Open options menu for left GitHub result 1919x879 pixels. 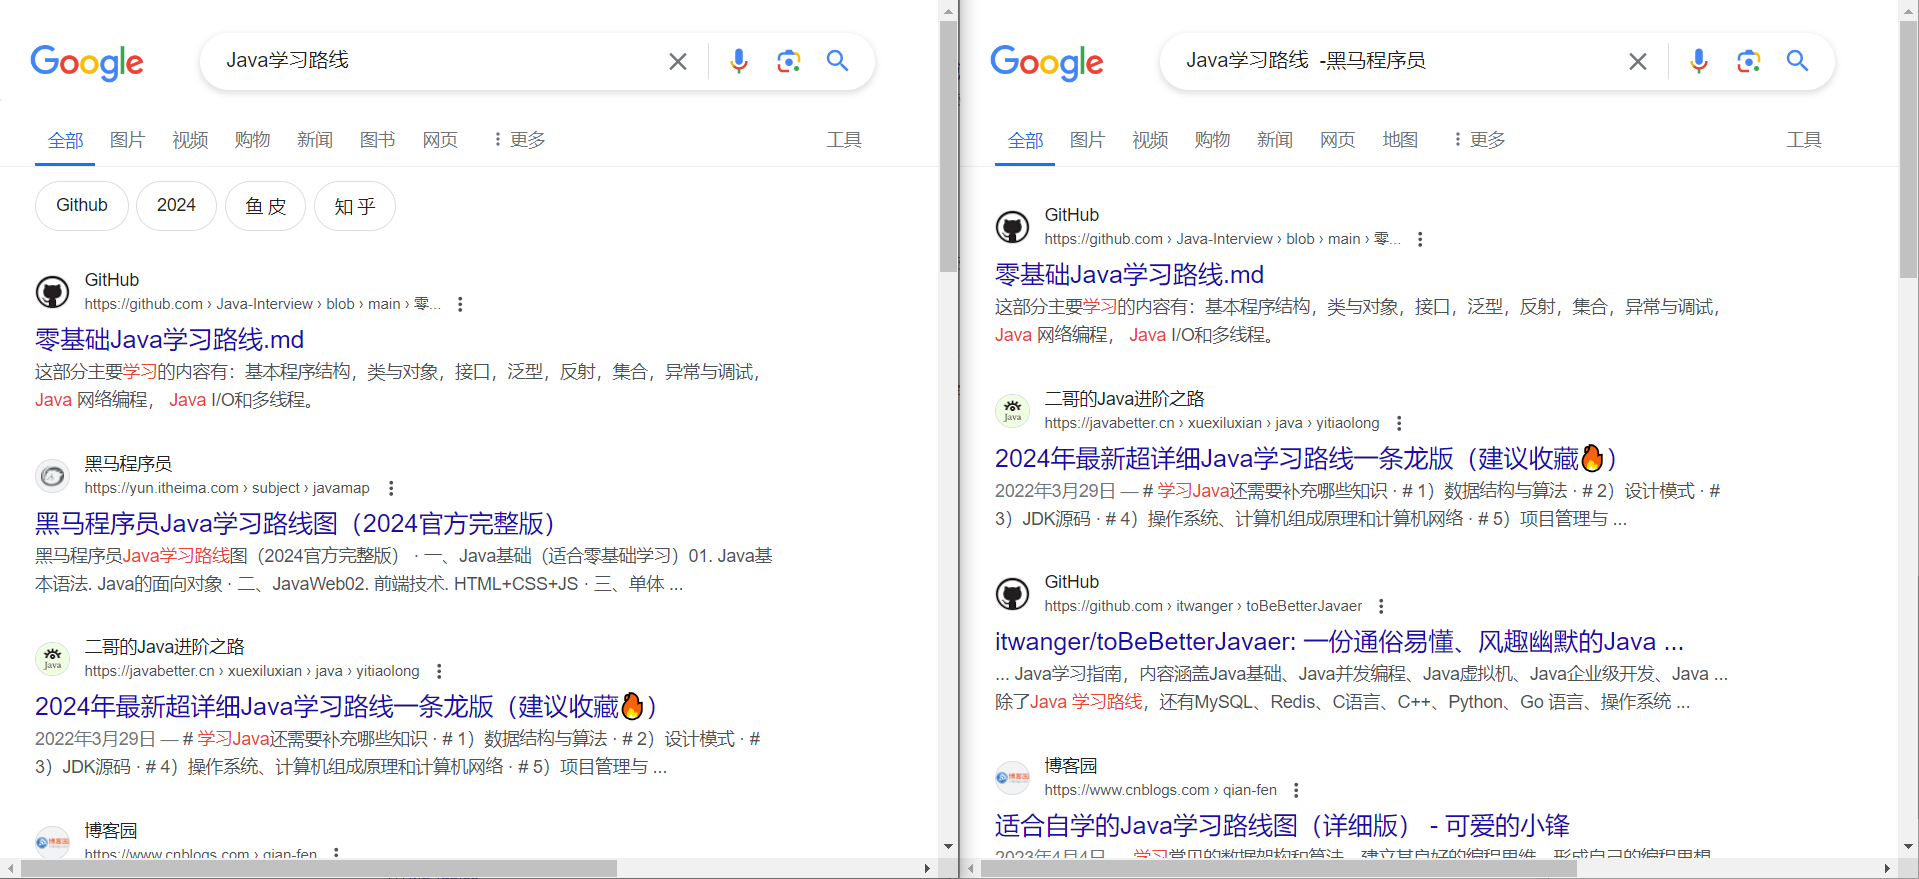click(460, 304)
